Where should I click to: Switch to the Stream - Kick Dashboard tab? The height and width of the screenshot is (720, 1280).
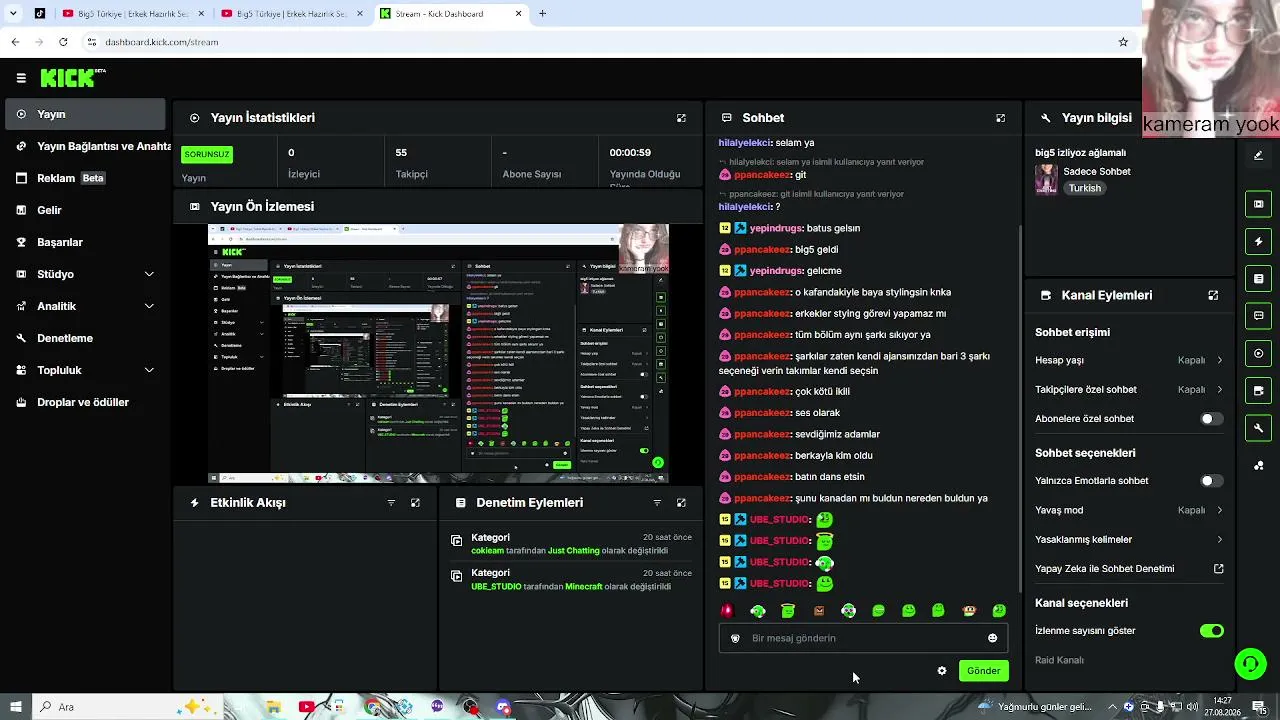pos(451,14)
